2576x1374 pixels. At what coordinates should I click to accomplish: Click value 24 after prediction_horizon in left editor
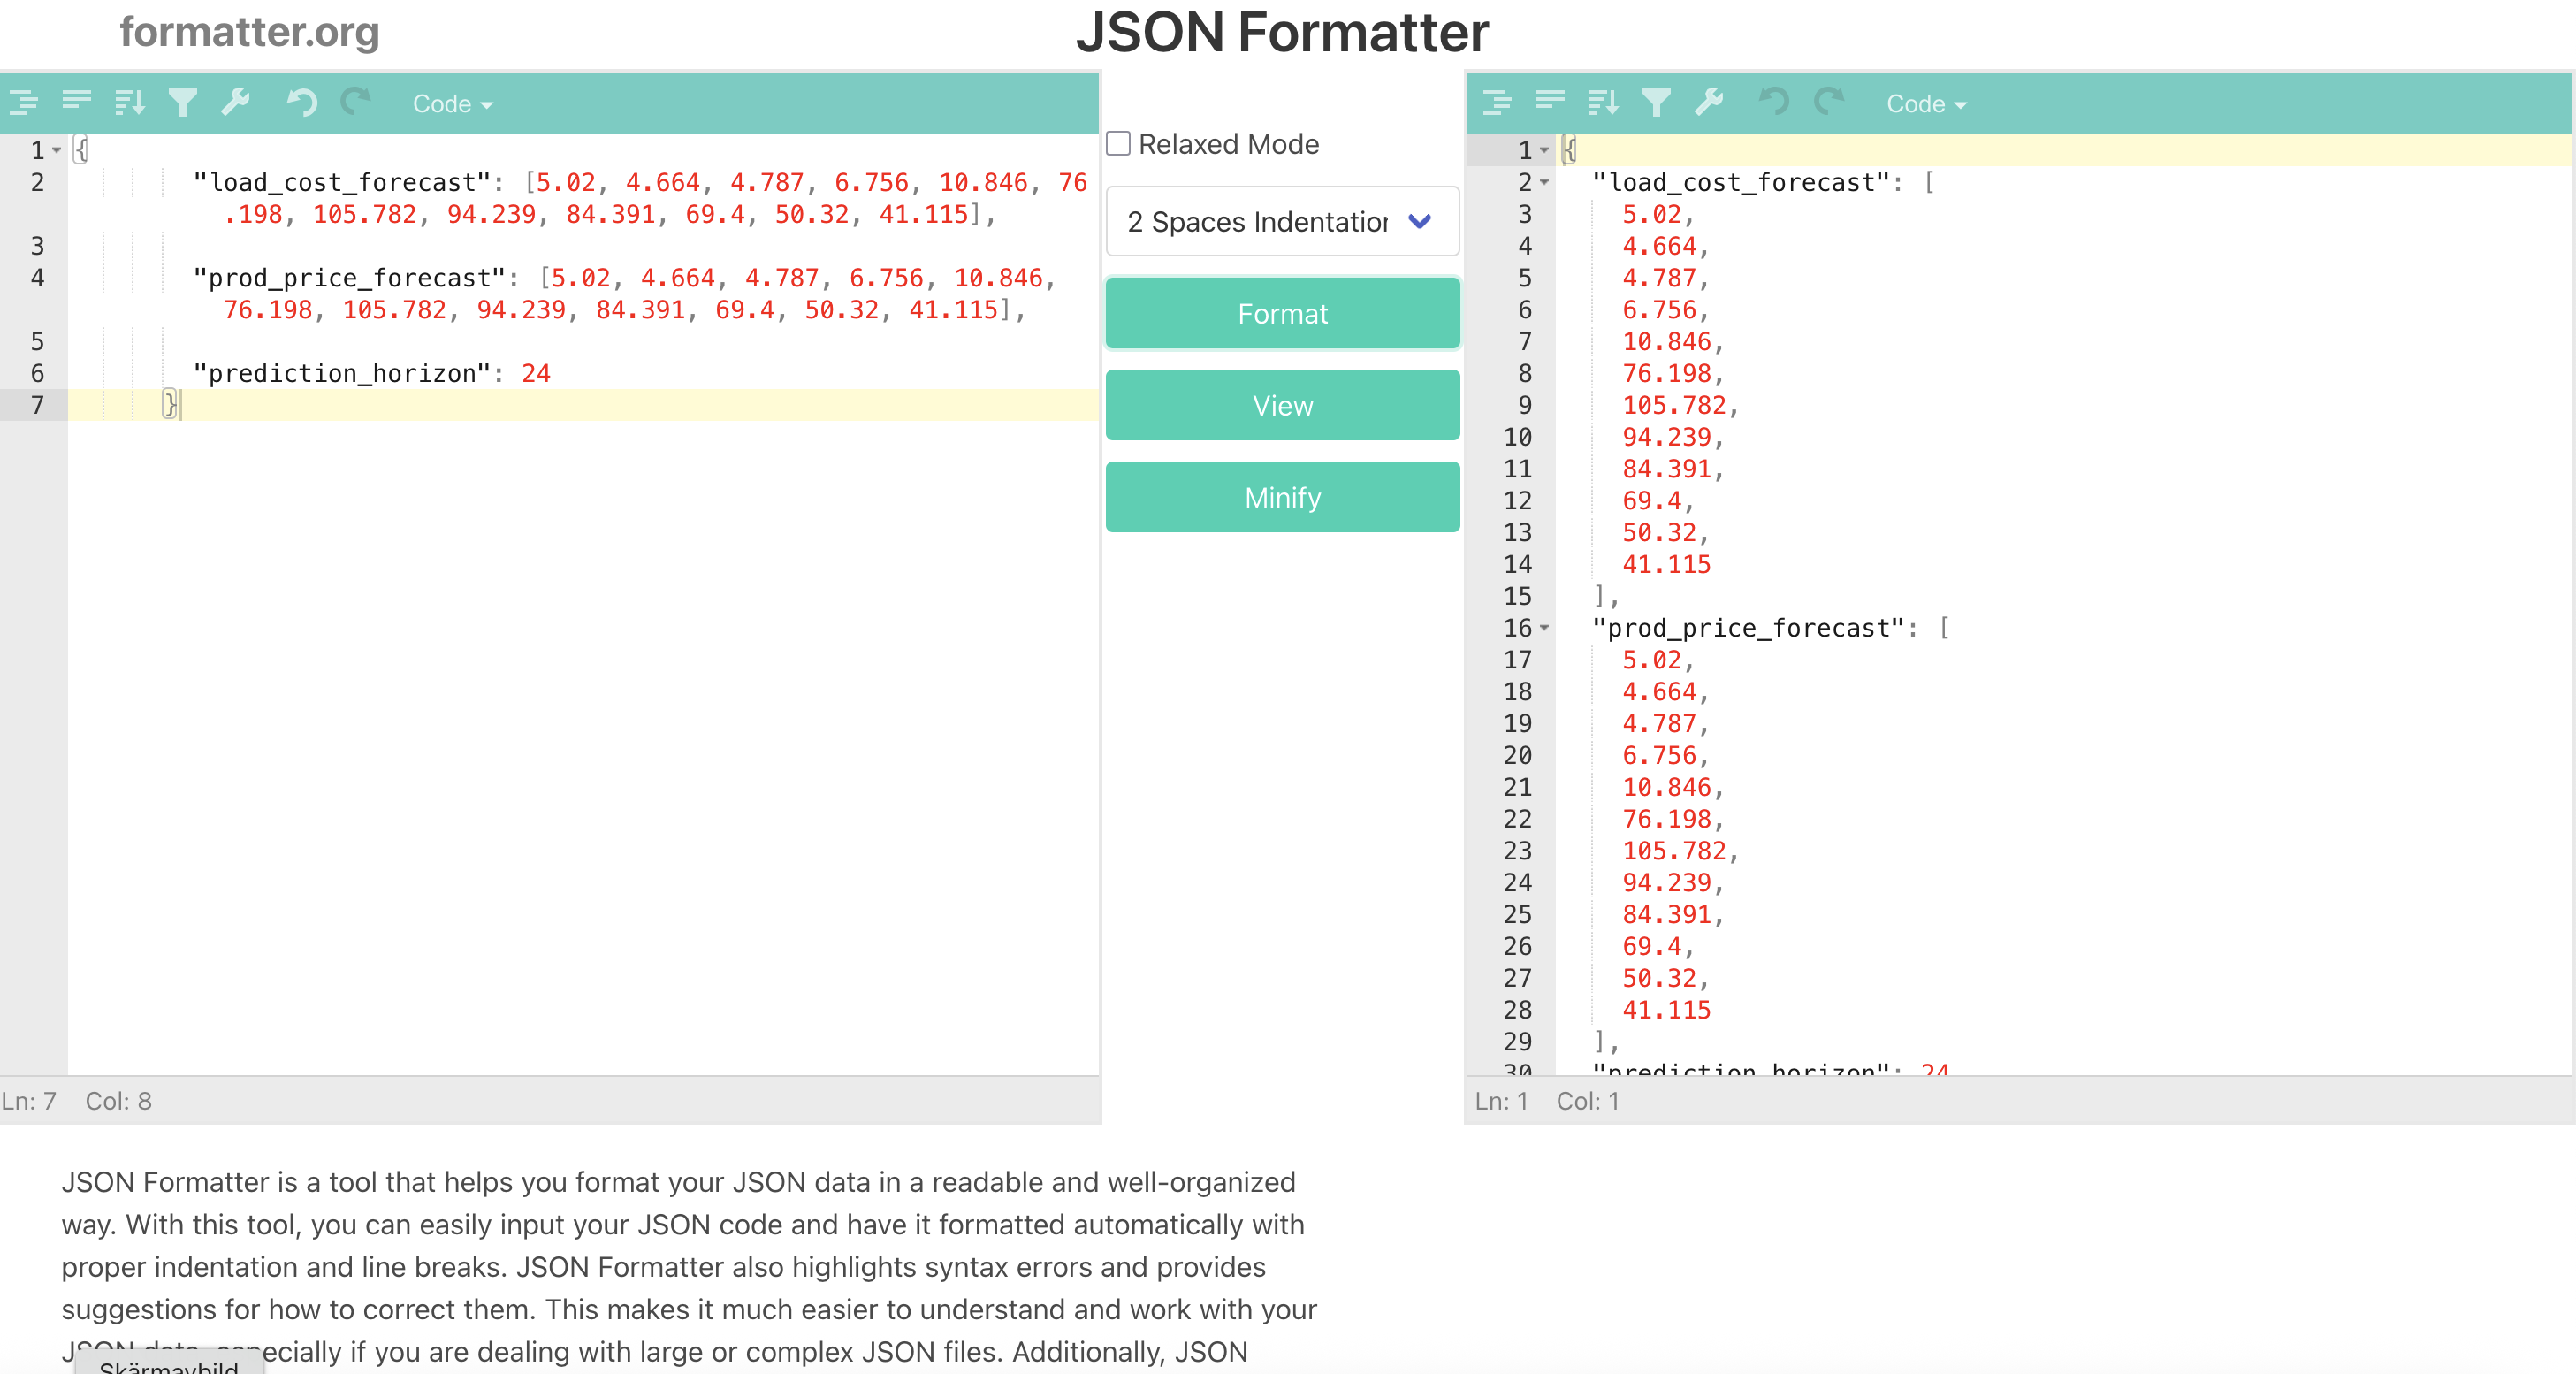click(536, 374)
